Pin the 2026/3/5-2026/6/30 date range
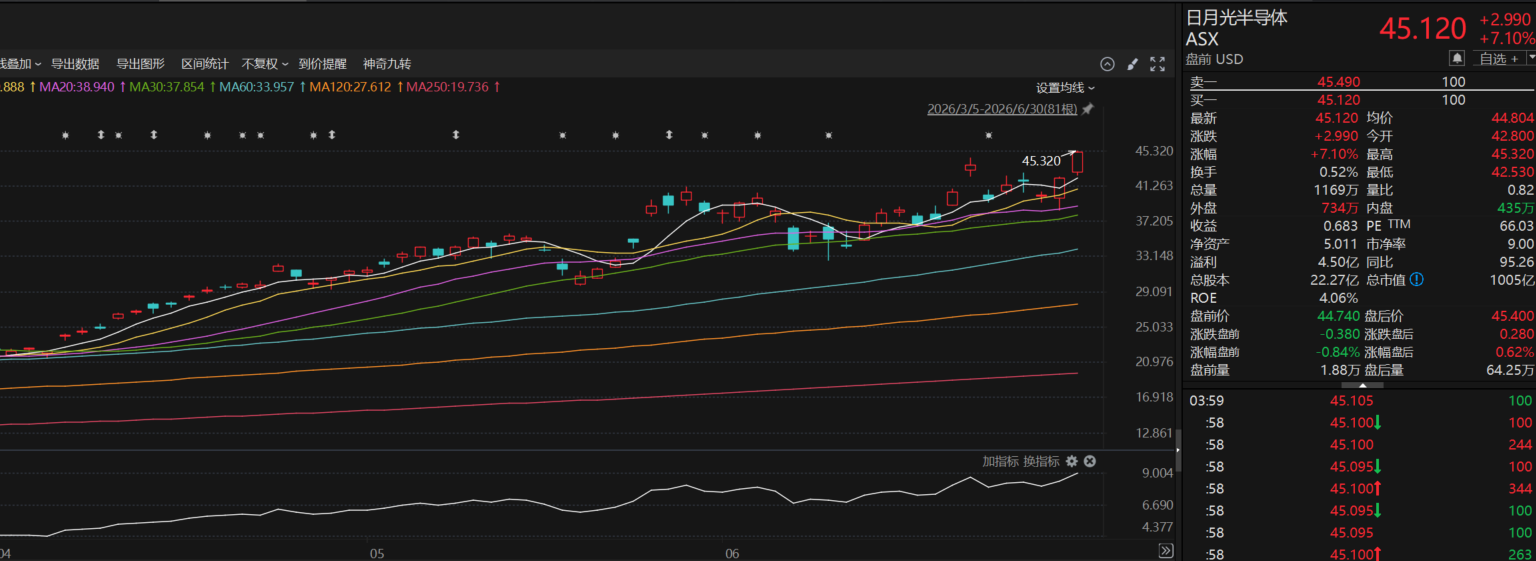This screenshot has height=561, width=1536. [x=1088, y=108]
